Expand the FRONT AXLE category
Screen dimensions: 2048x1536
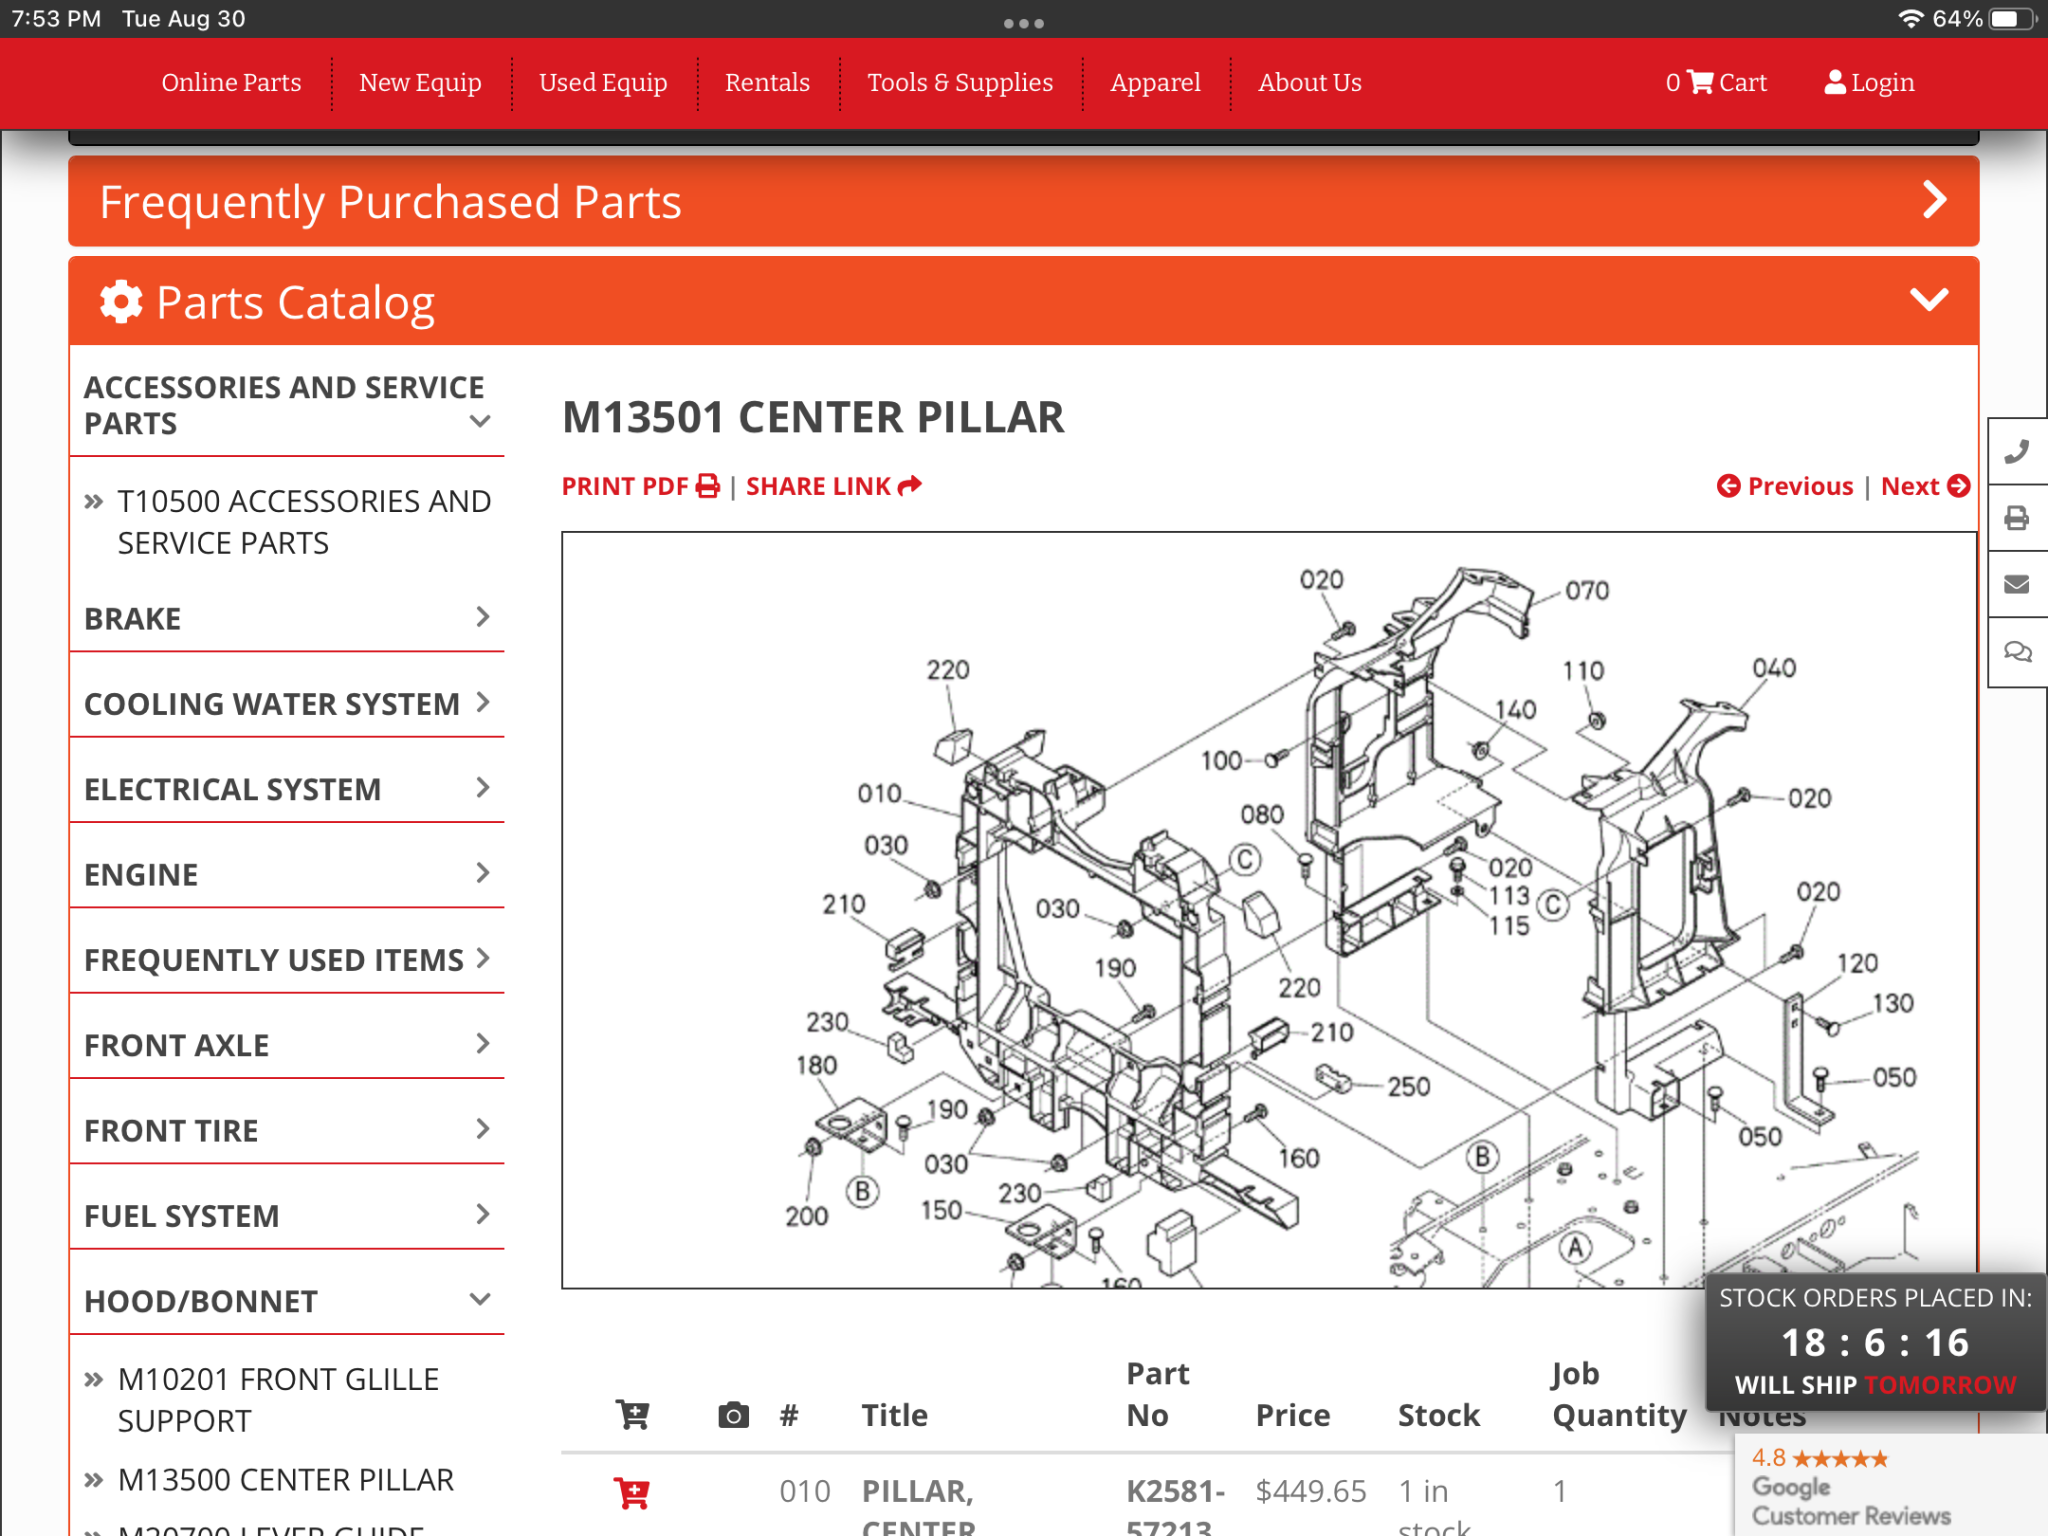coord(286,1044)
